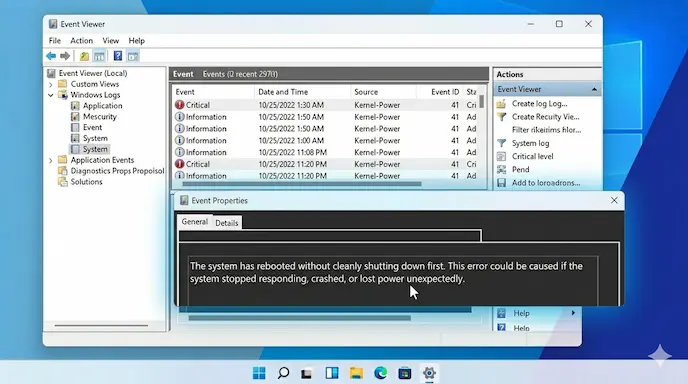Image resolution: width=688 pixels, height=384 pixels.
Task: Click the event list vertical scrollbar
Action: click(481, 102)
